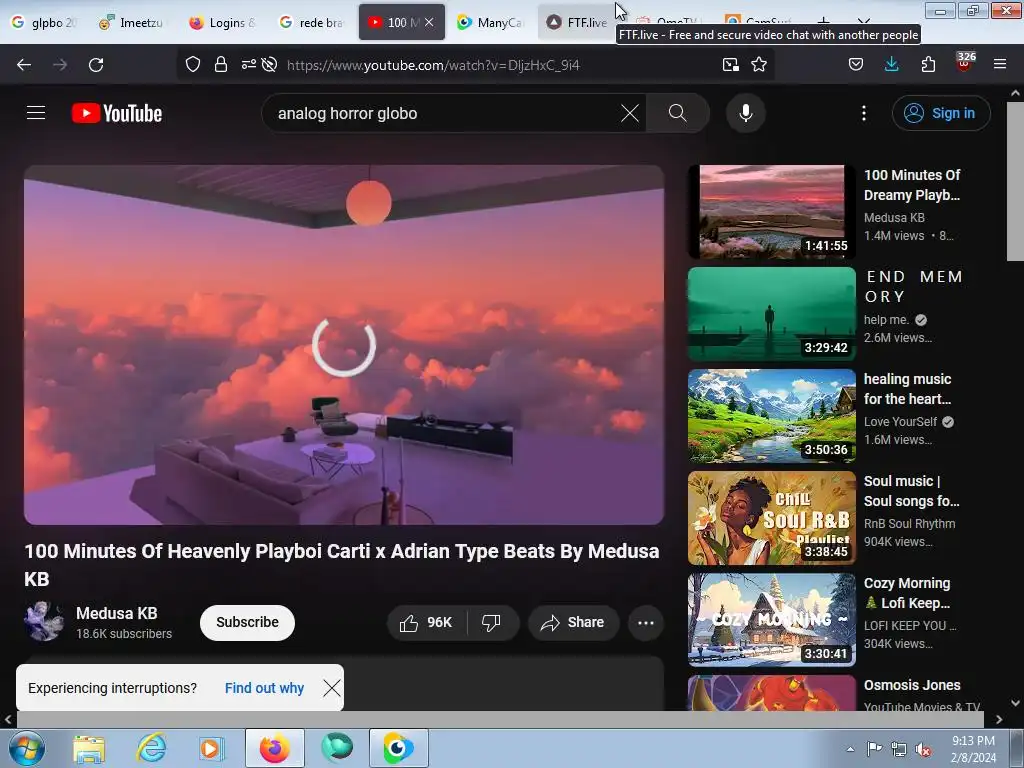Switch to Imeetzu tab
1024x768 pixels.
pos(133,22)
